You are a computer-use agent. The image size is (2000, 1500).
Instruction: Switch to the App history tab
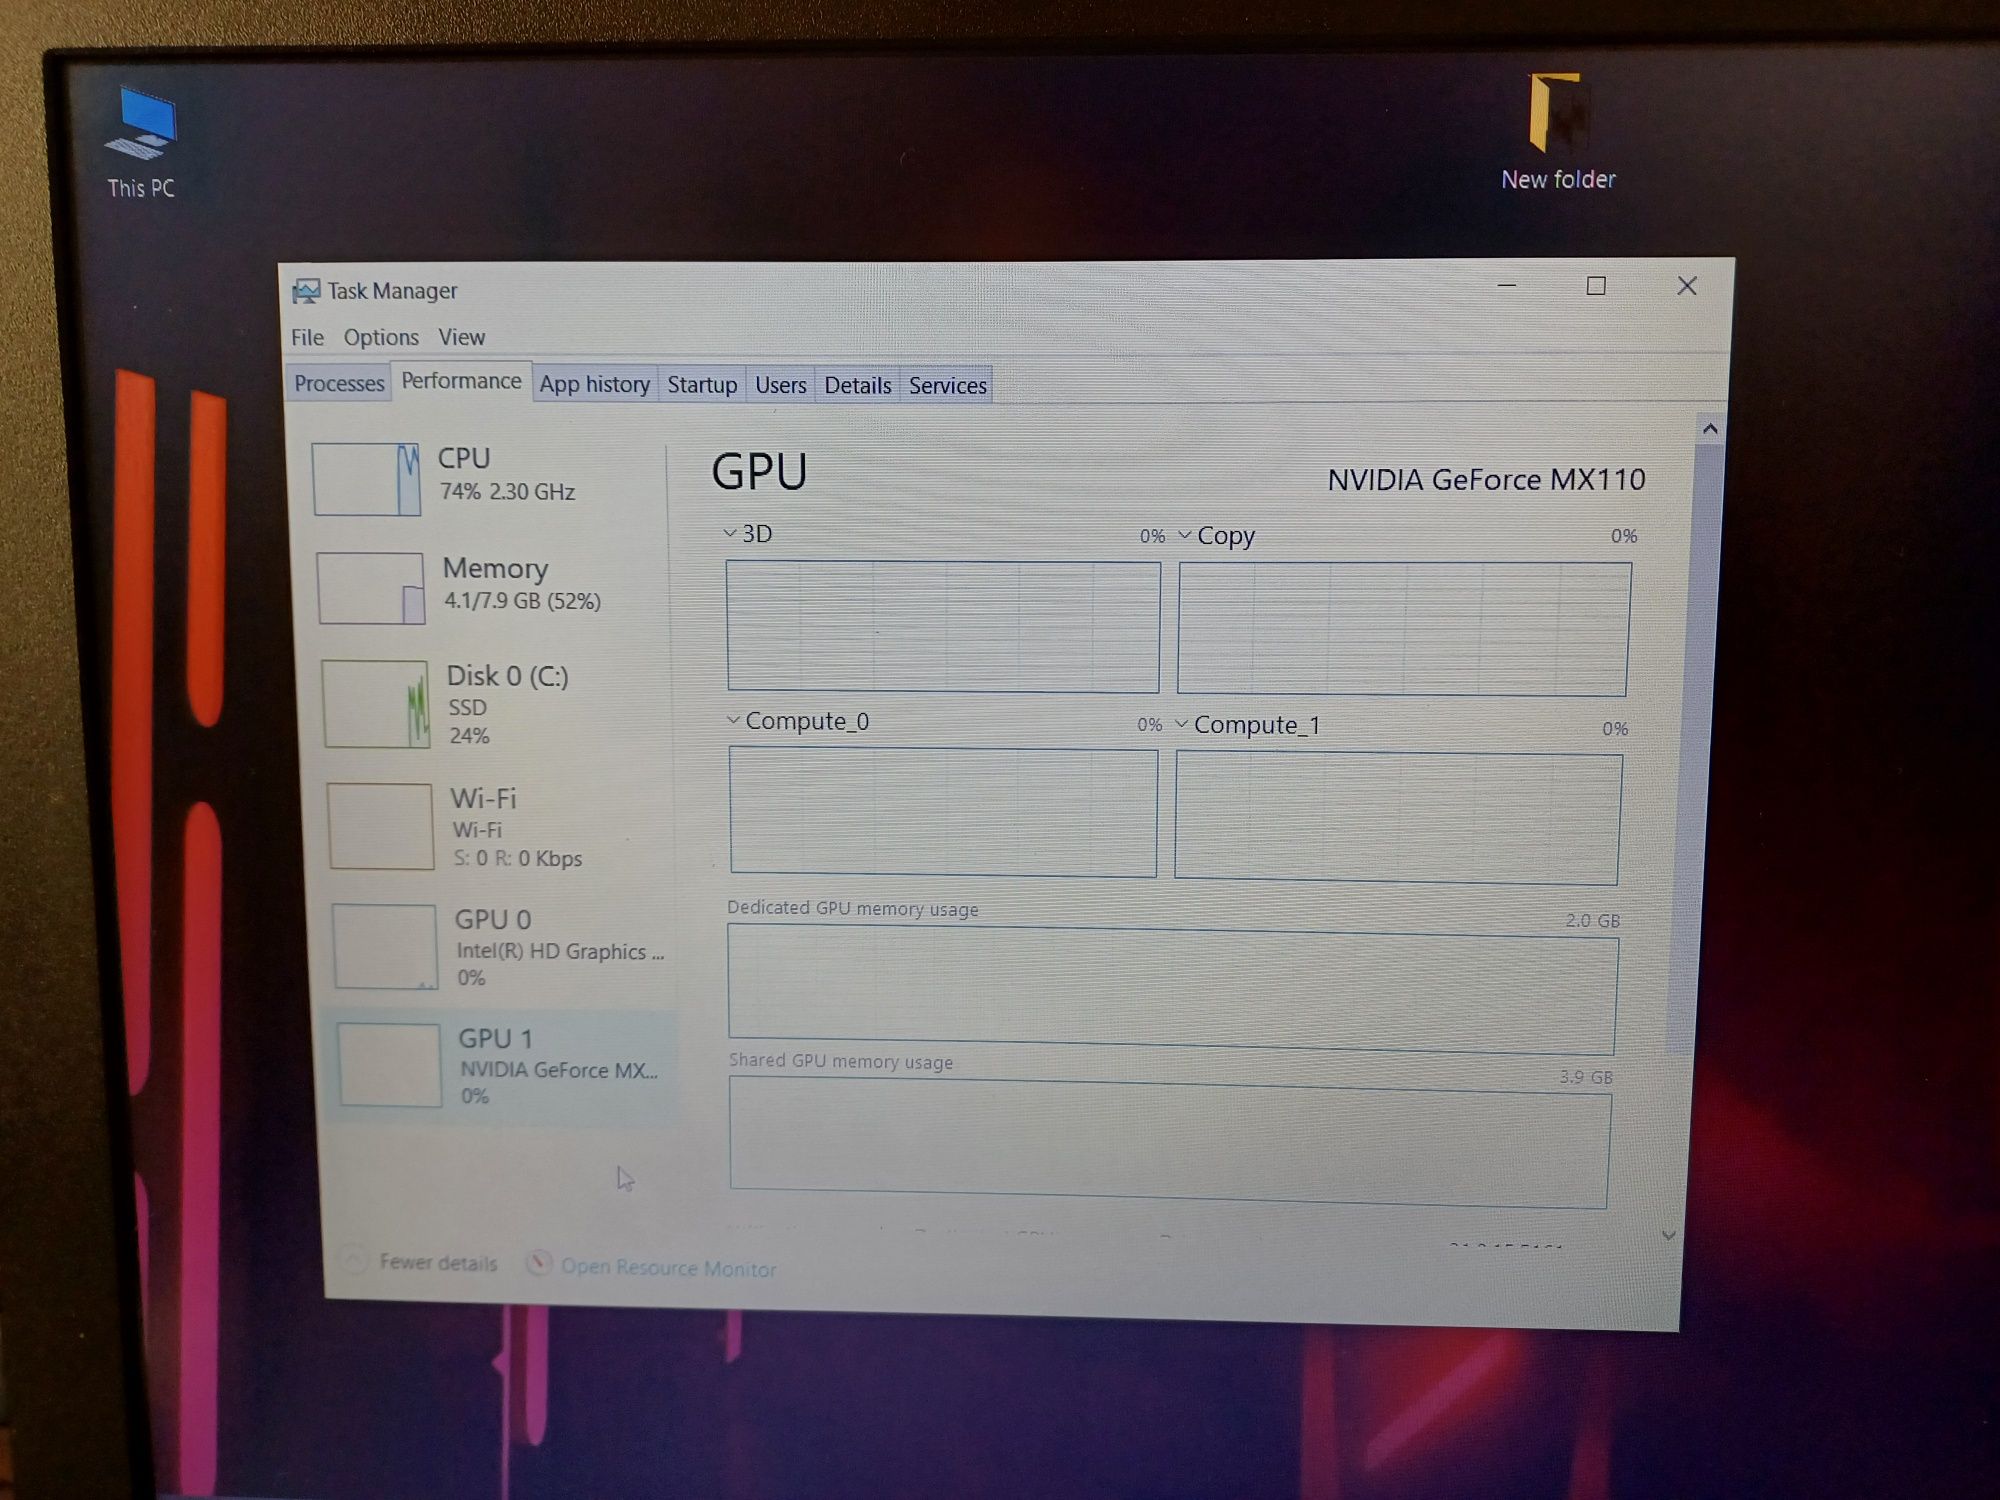click(595, 384)
